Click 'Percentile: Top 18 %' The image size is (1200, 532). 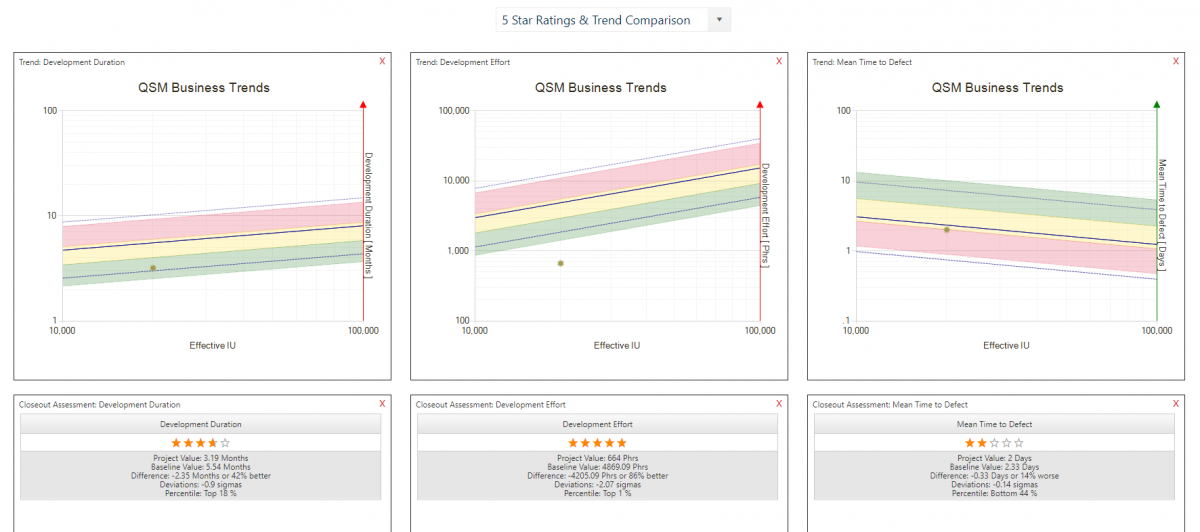[200, 494]
